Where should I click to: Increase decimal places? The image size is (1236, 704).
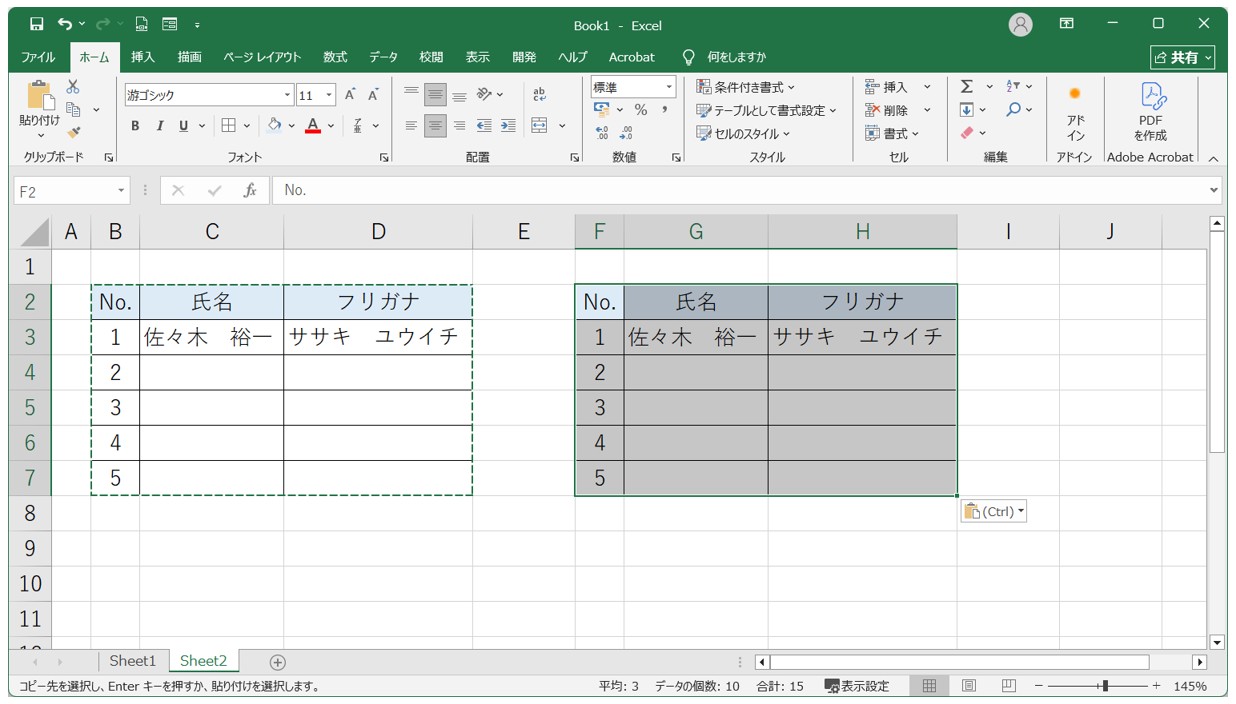[x=602, y=133]
